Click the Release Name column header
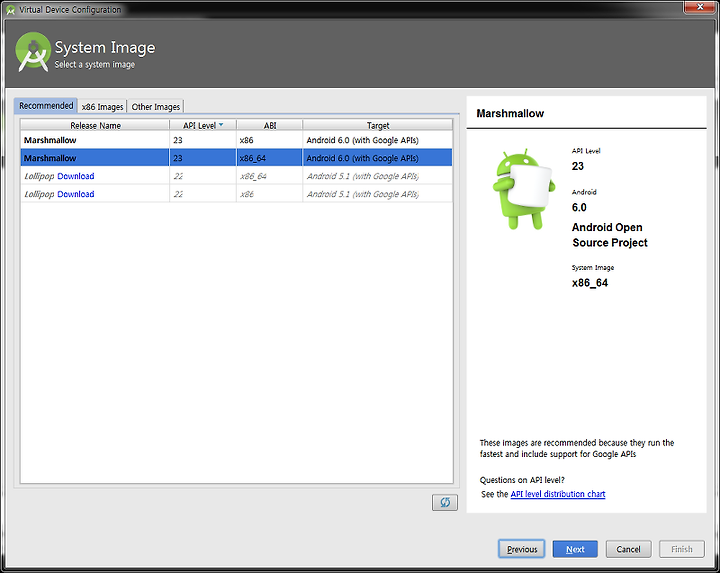The width and height of the screenshot is (720, 573). tap(95, 125)
